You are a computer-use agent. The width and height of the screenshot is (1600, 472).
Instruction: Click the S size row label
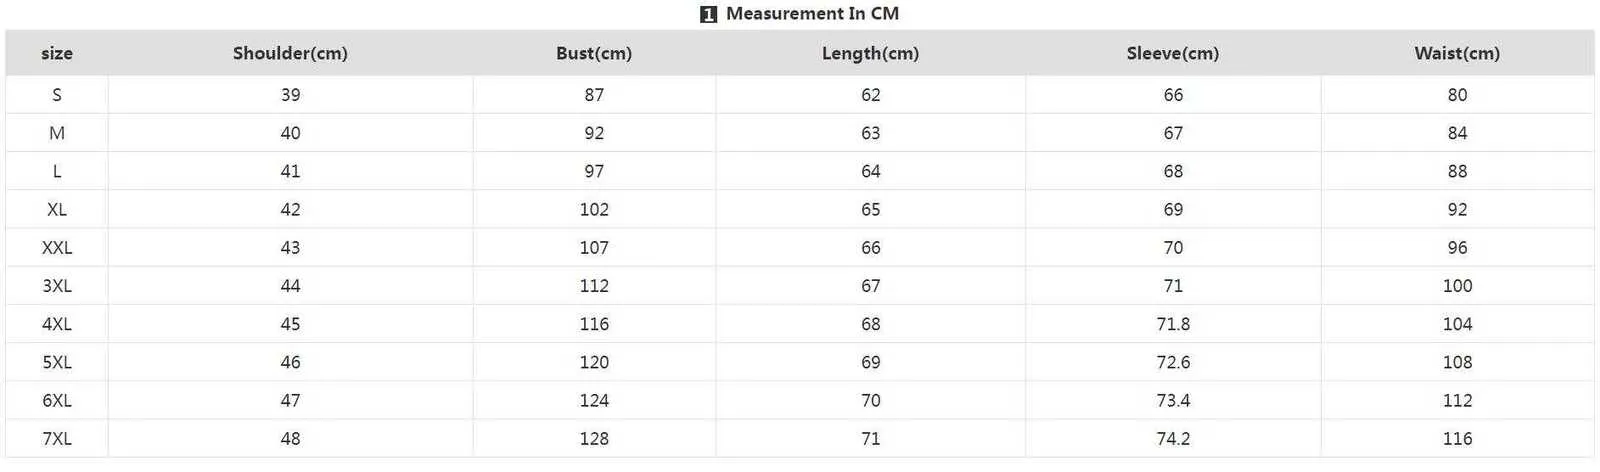point(57,95)
